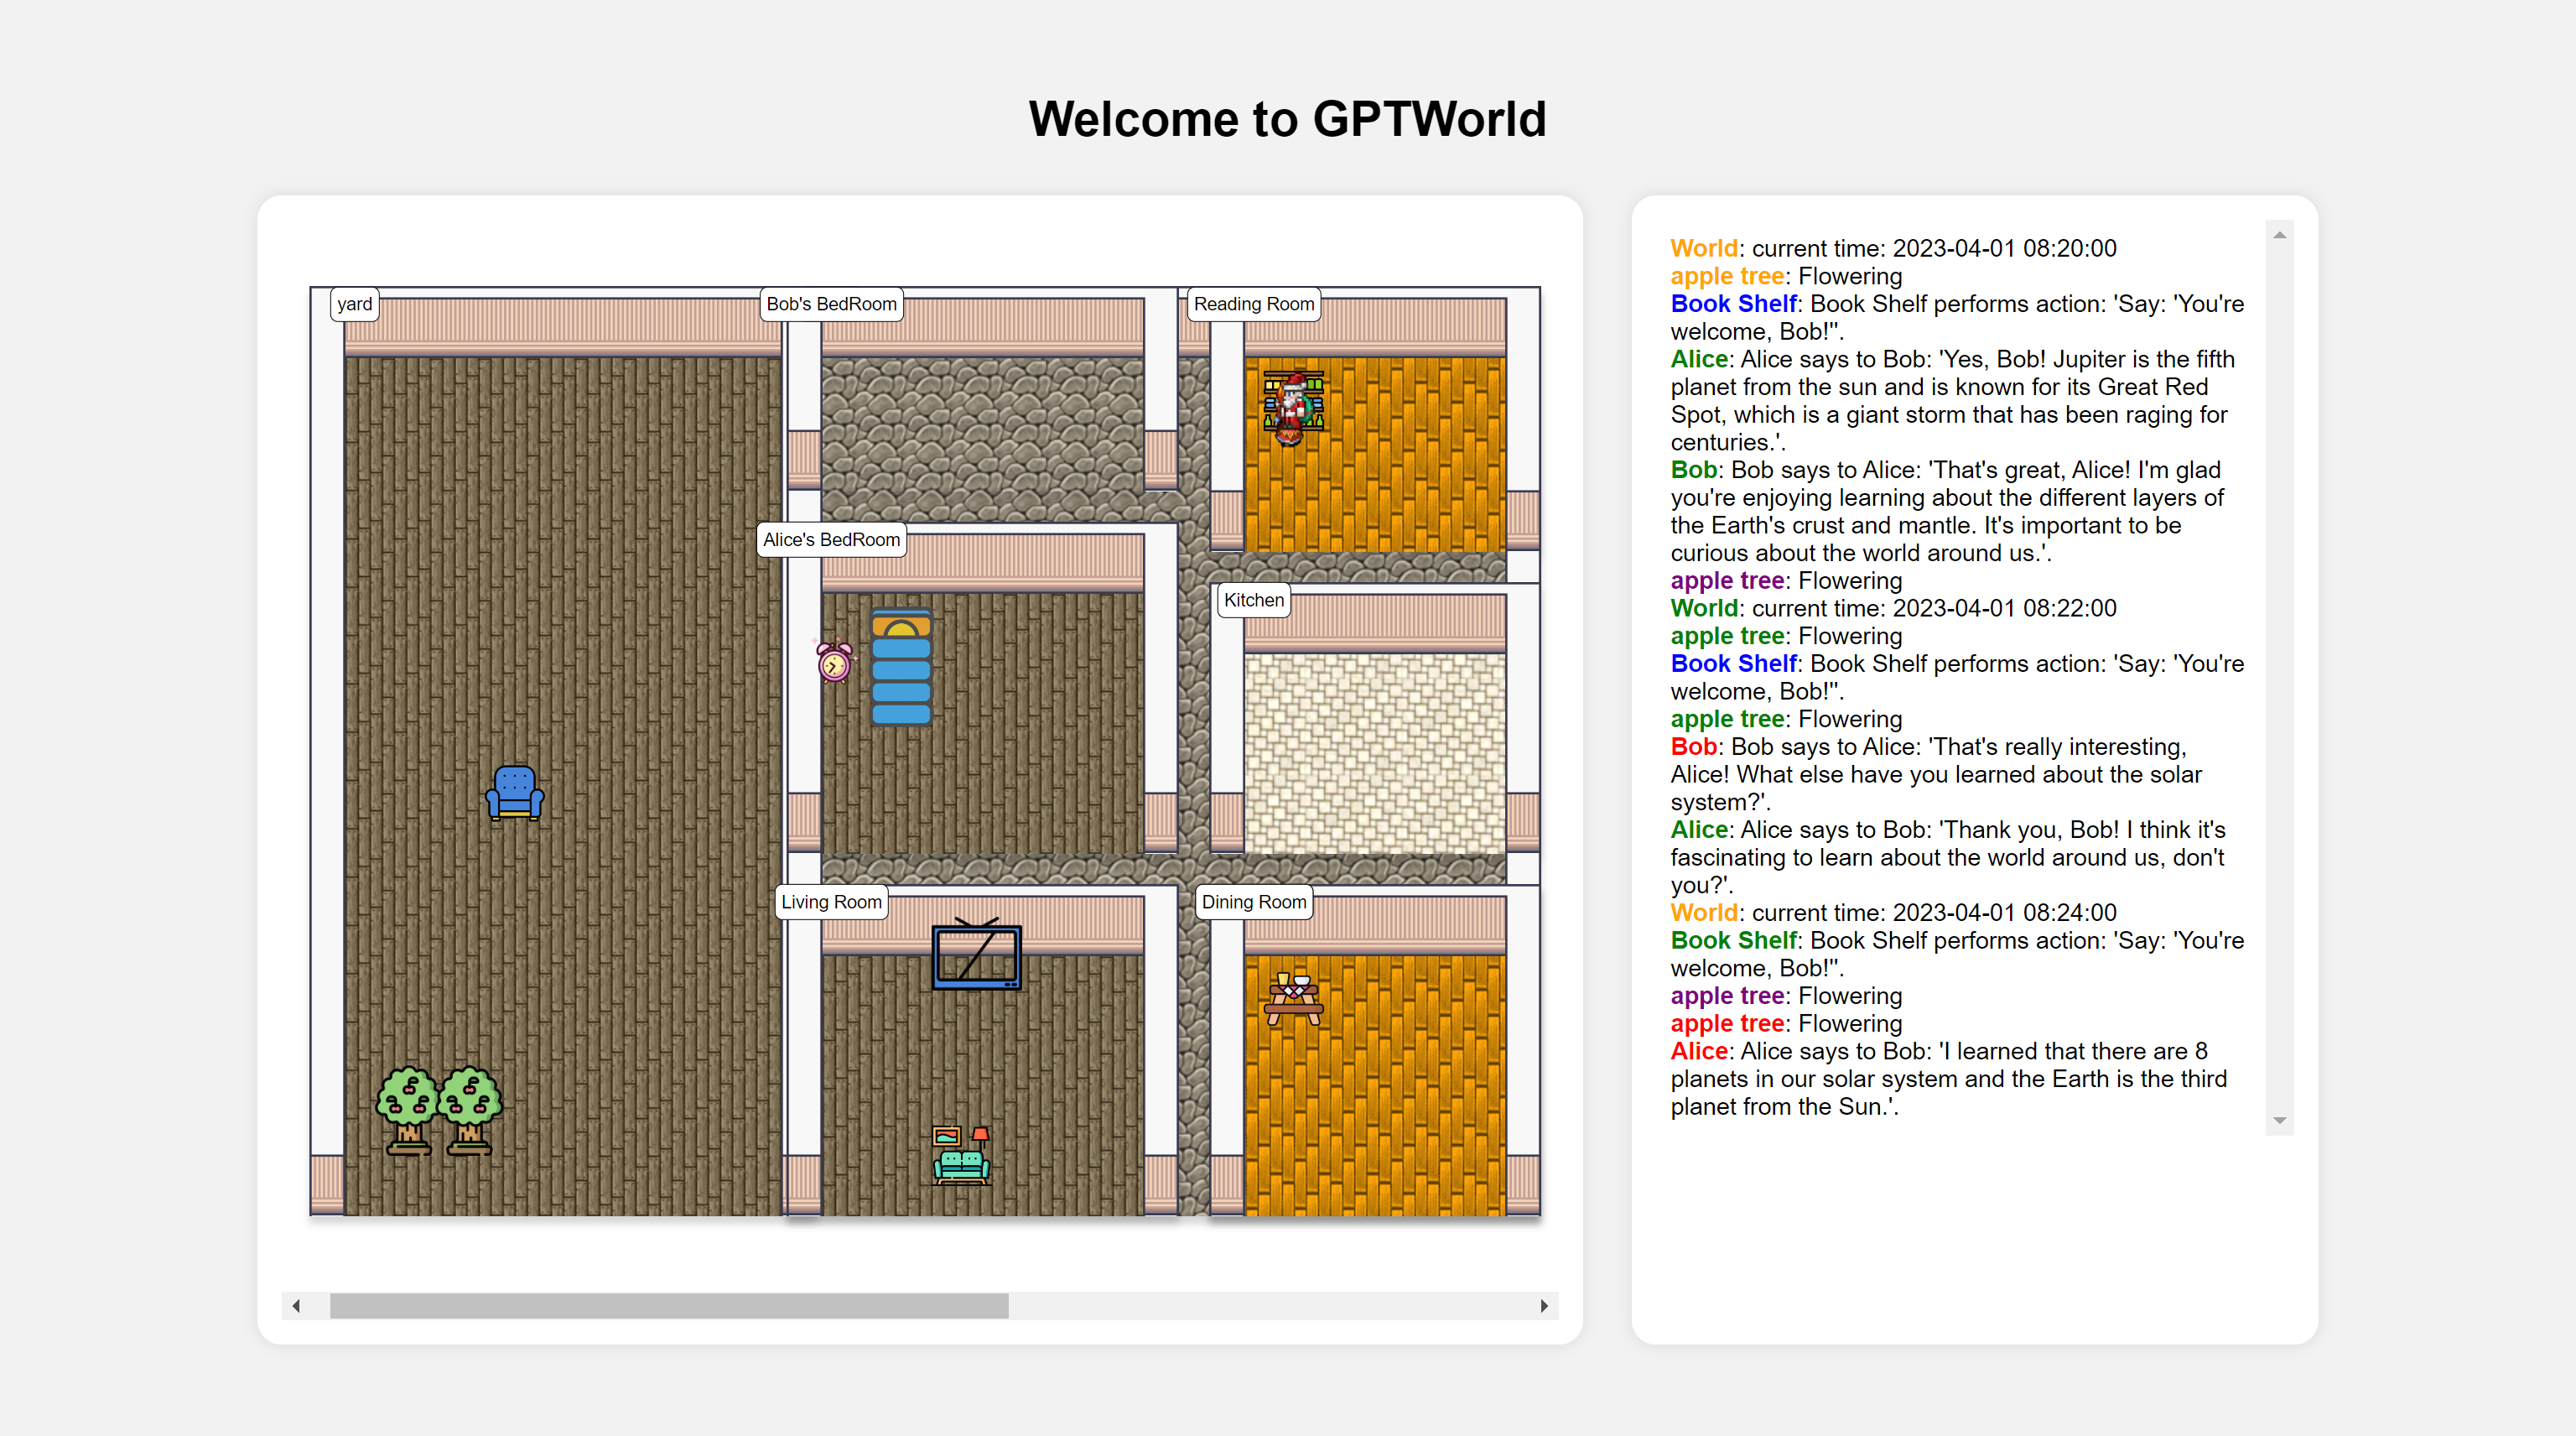Image resolution: width=2576 pixels, height=1436 pixels.
Task: Click the Living Room label
Action: tap(831, 902)
